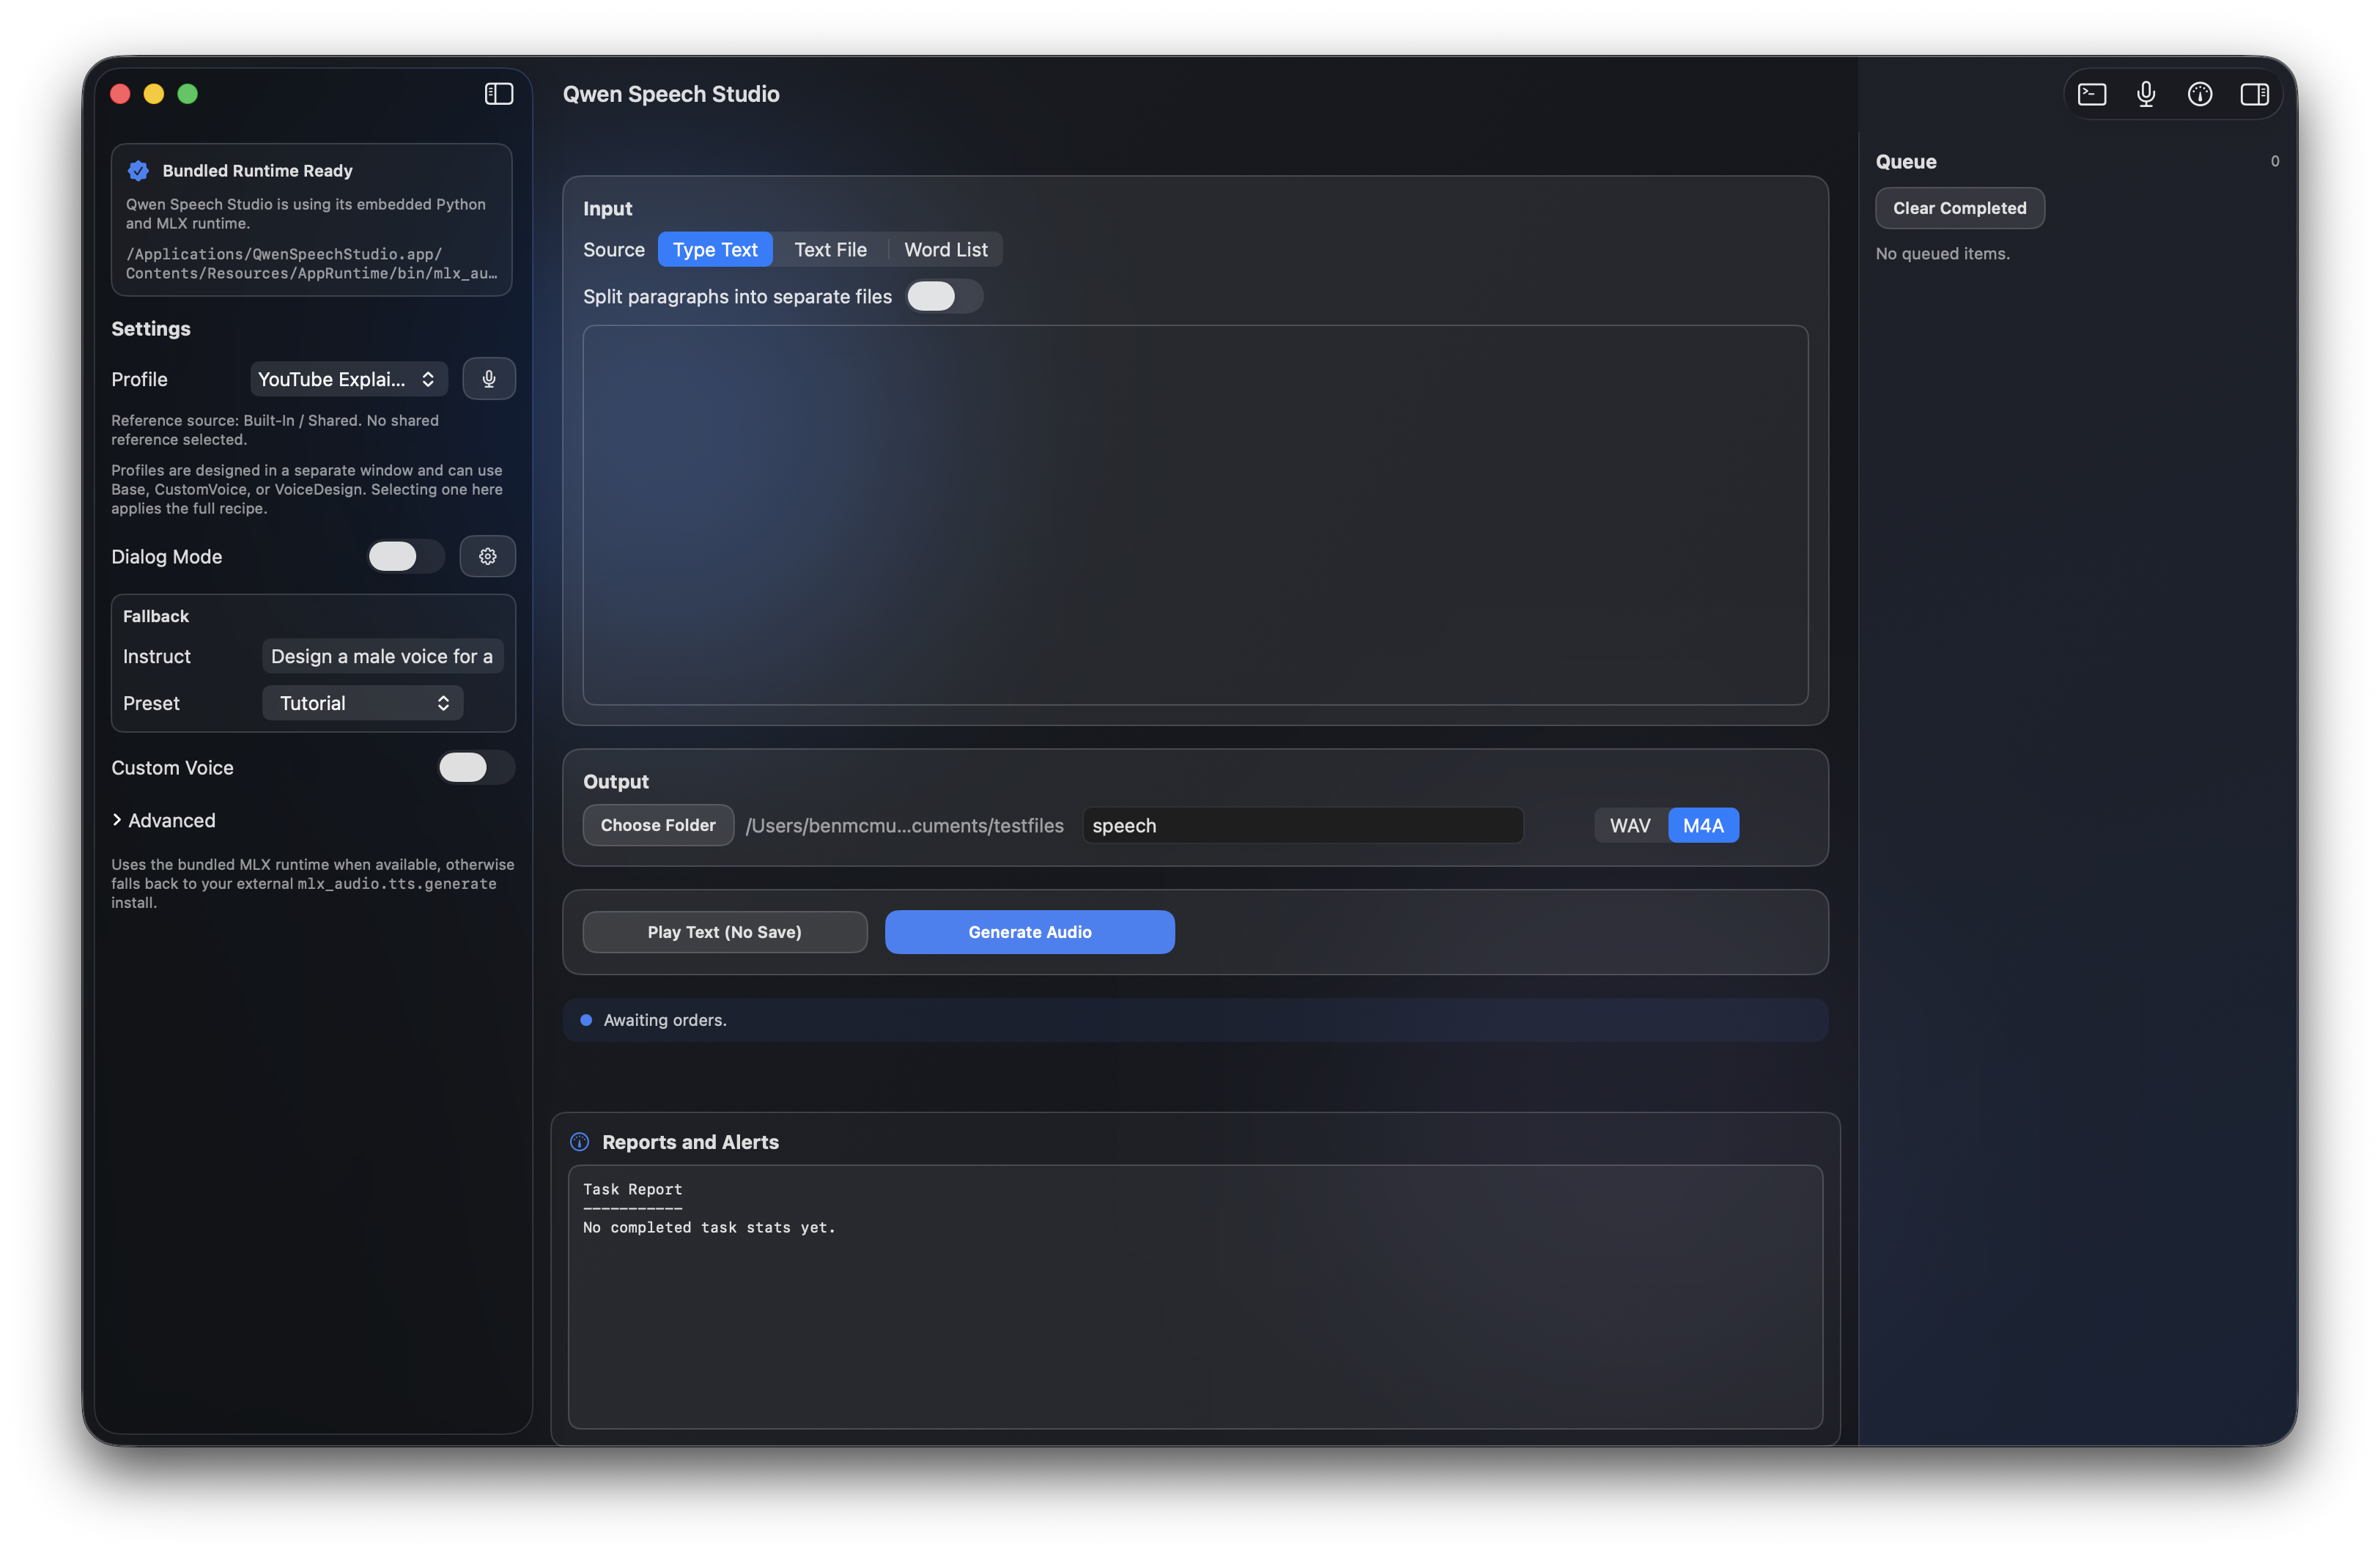Close the window with the red button
The image size is (2380, 1555).
(120, 94)
